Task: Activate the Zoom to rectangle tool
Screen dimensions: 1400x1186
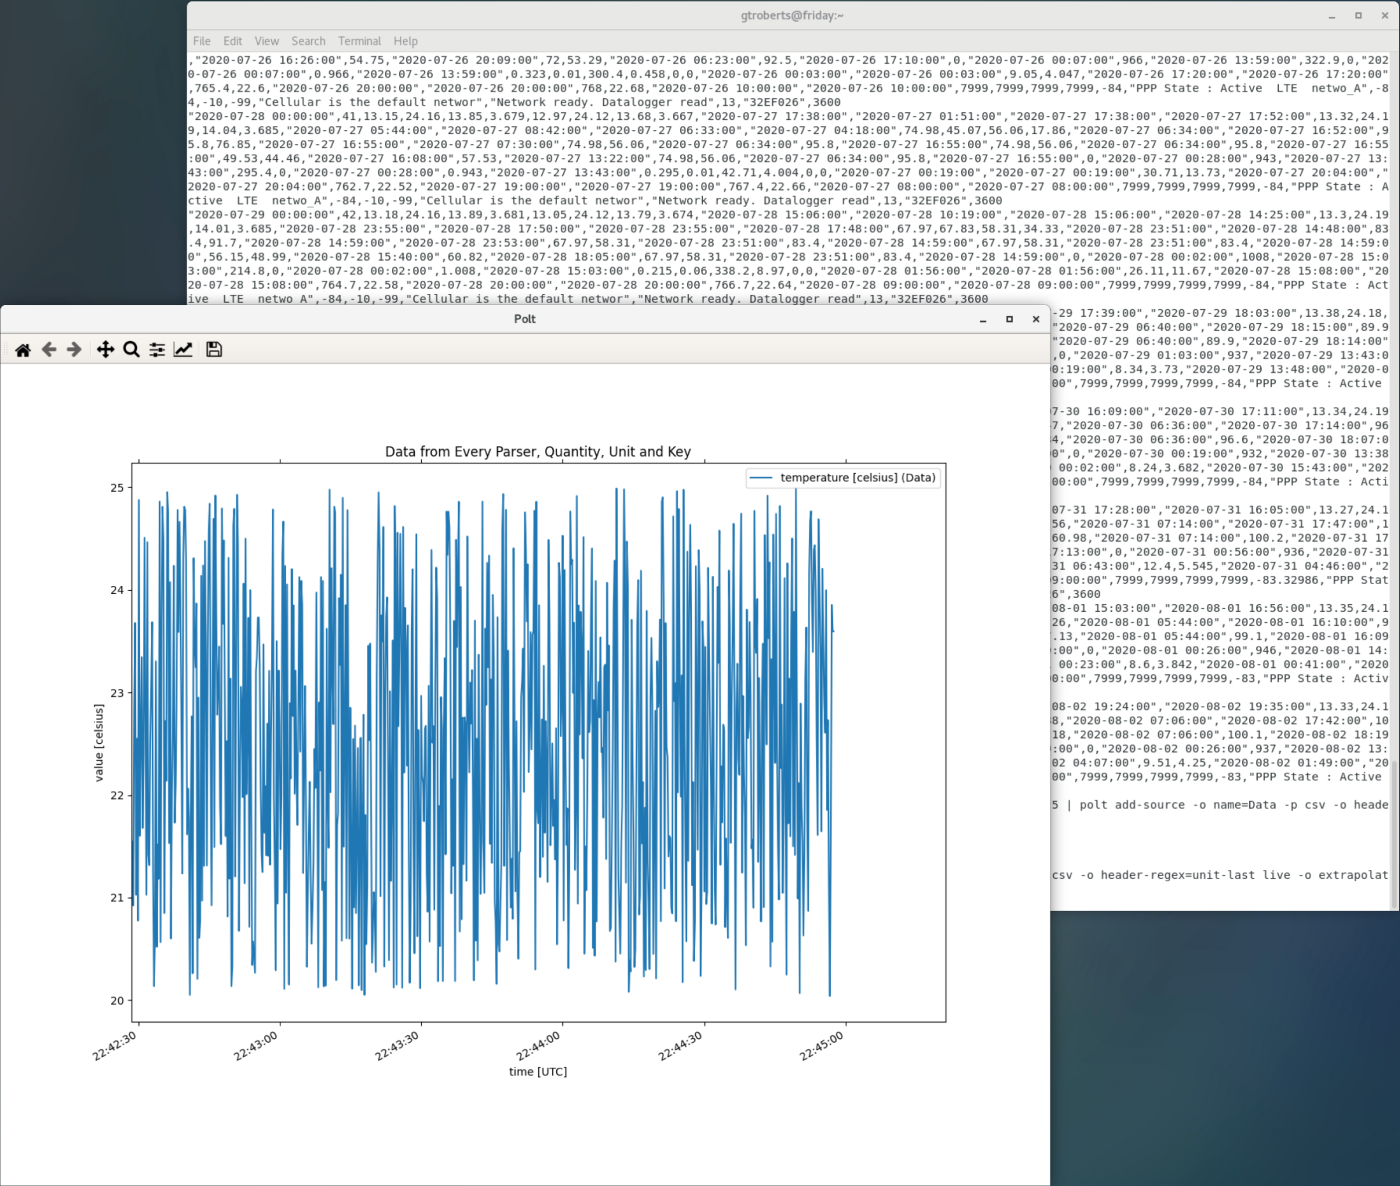Action: pos(131,349)
